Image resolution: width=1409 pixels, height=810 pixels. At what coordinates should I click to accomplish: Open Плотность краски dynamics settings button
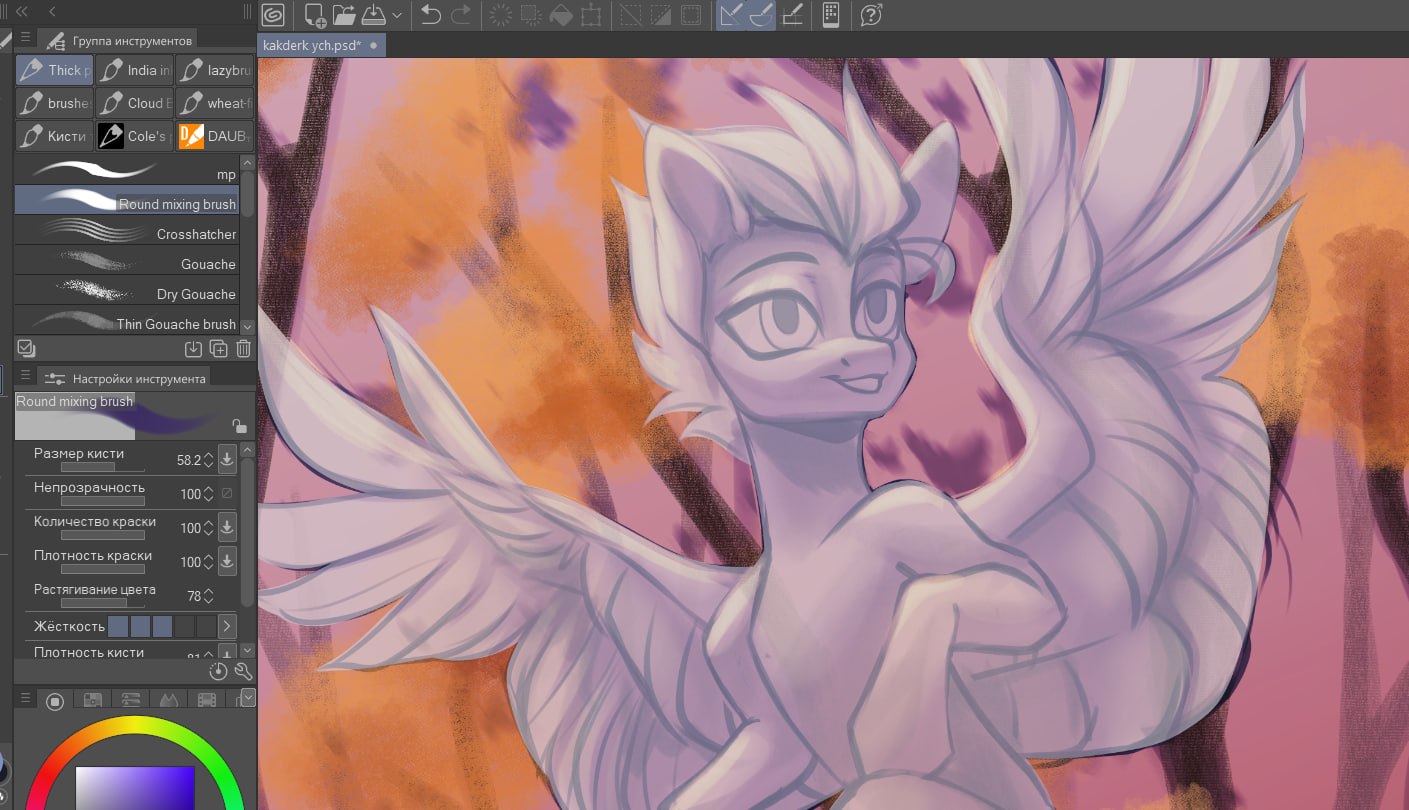coord(227,561)
